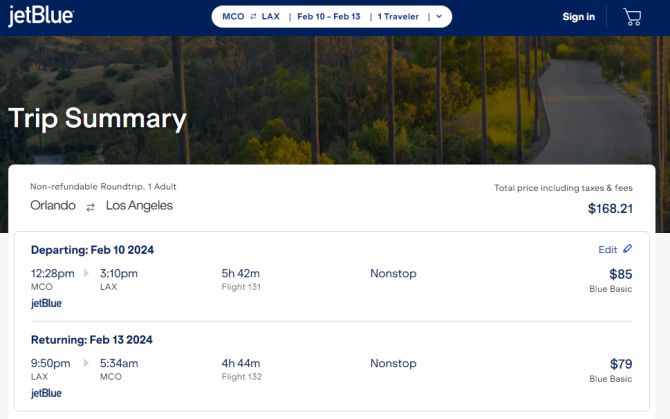The height and width of the screenshot is (419, 670).
Task: Click the jetBlue airline logo under departing flight
Action: (x=46, y=303)
